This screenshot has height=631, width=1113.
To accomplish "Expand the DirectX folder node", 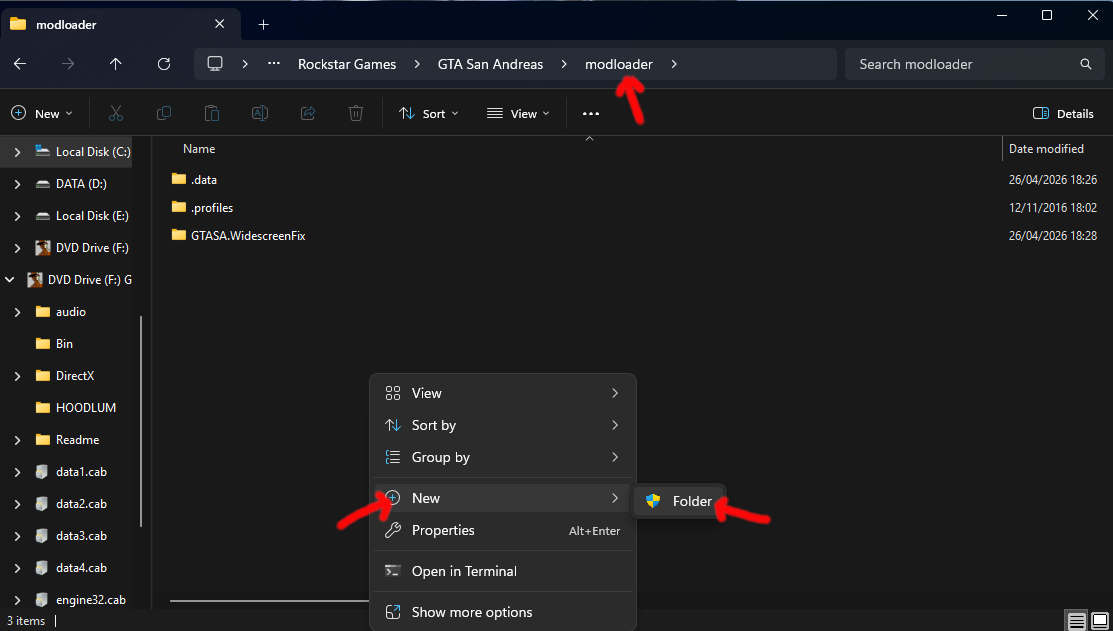I will coord(18,375).
